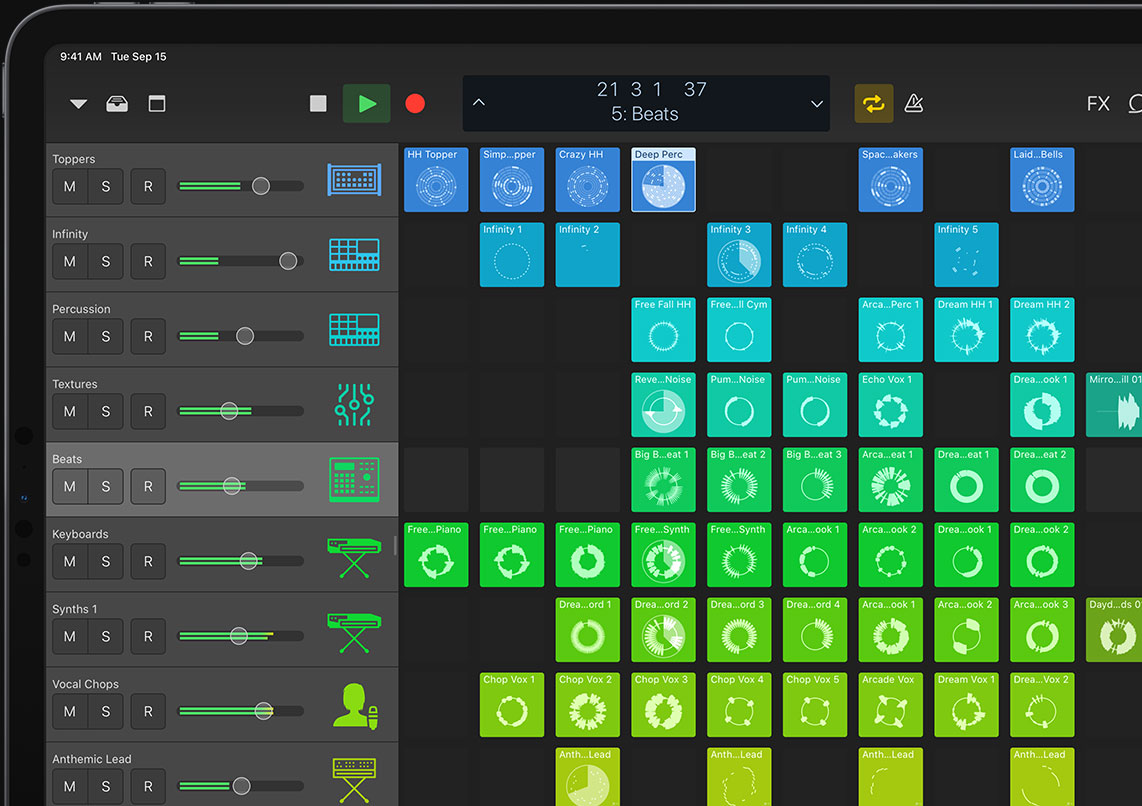Select the Textures track name
The width and height of the screenshot is (1142, 806).
point(75,384)
